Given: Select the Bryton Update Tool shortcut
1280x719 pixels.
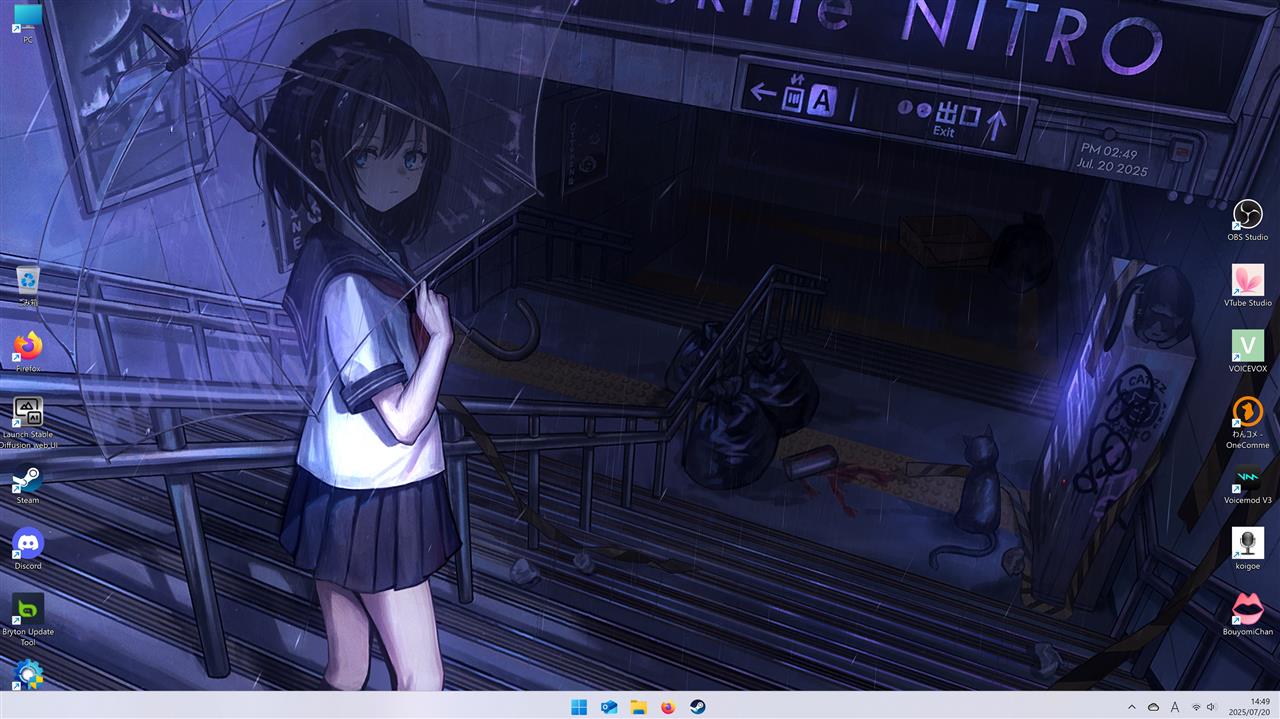Looking at the screenshot, I should (28, 620).
